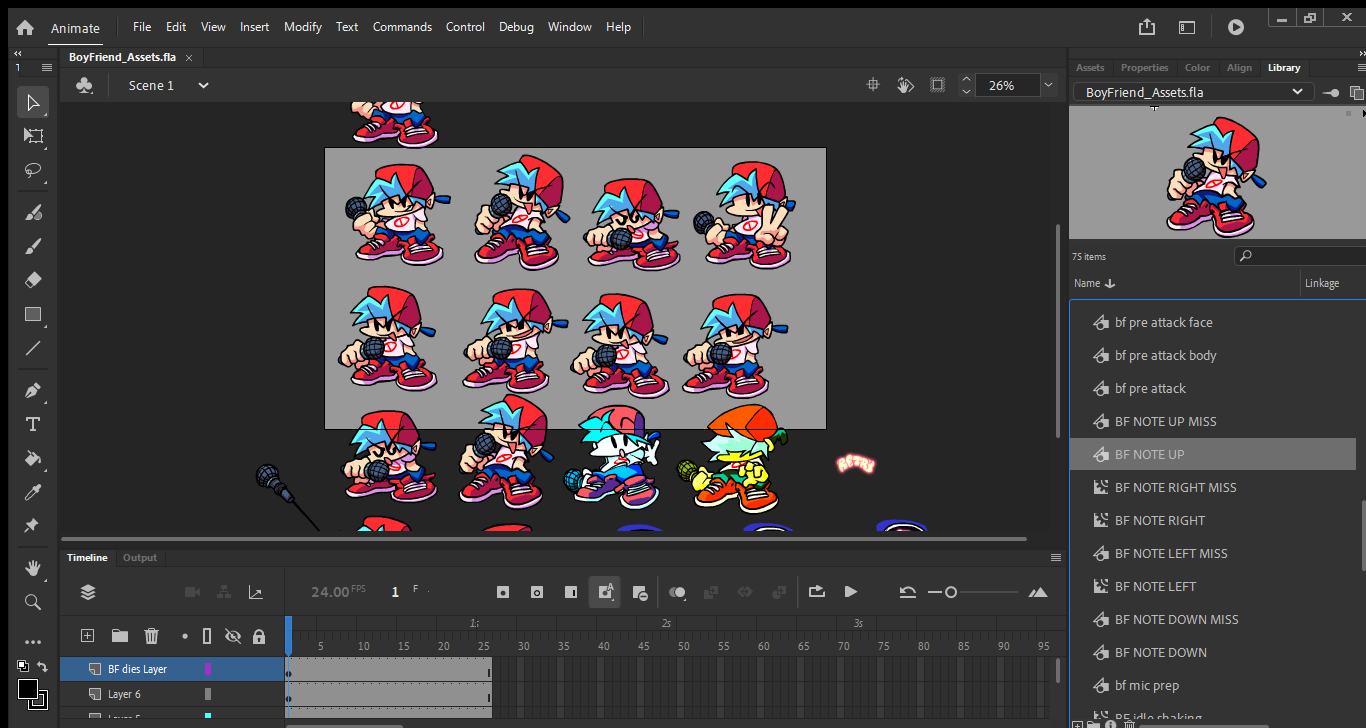Screen dimensions: 1366x728
Task: Select the BF dies Layer in timeline
Action: (x=137, y=669)
